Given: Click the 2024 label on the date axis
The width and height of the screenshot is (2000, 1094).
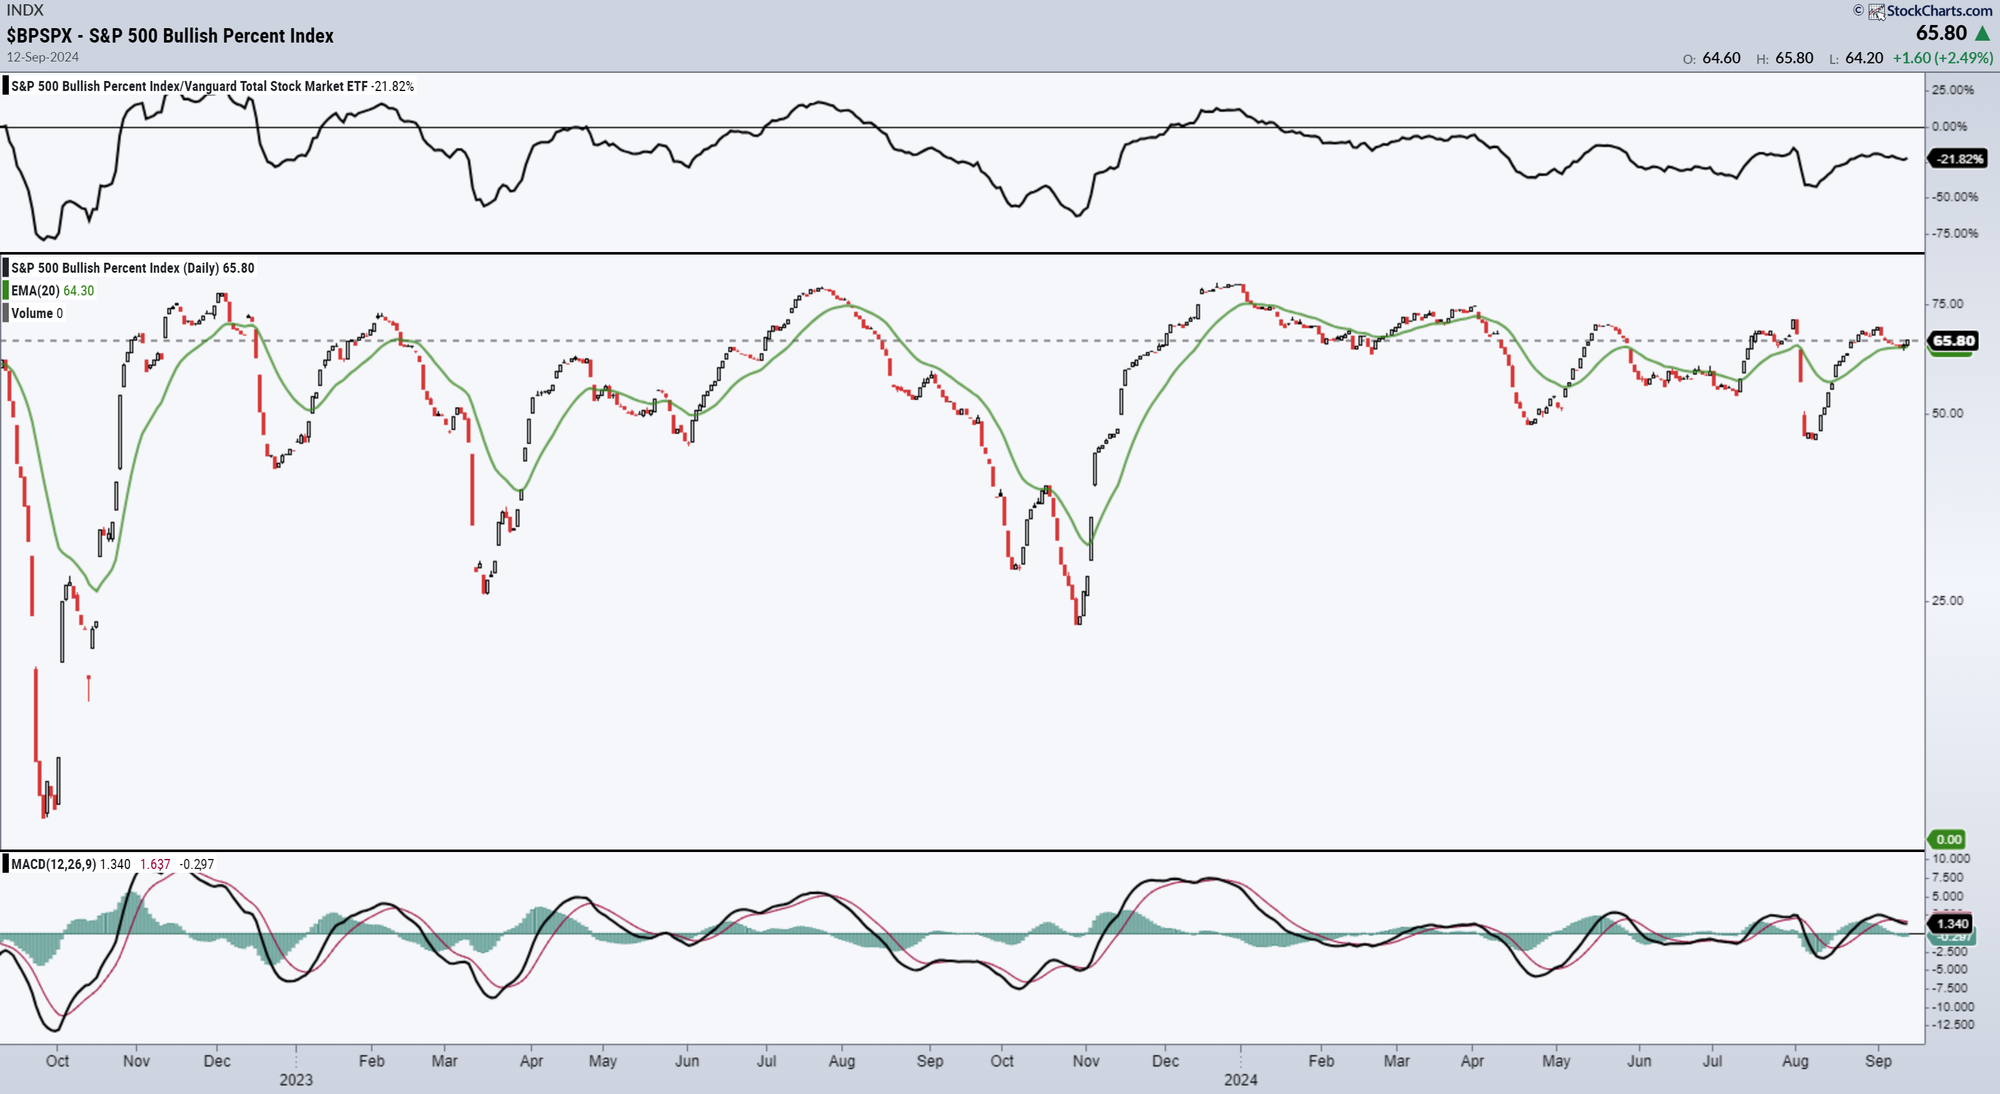Looking at the screenshot, I should coord(1242,1080).
